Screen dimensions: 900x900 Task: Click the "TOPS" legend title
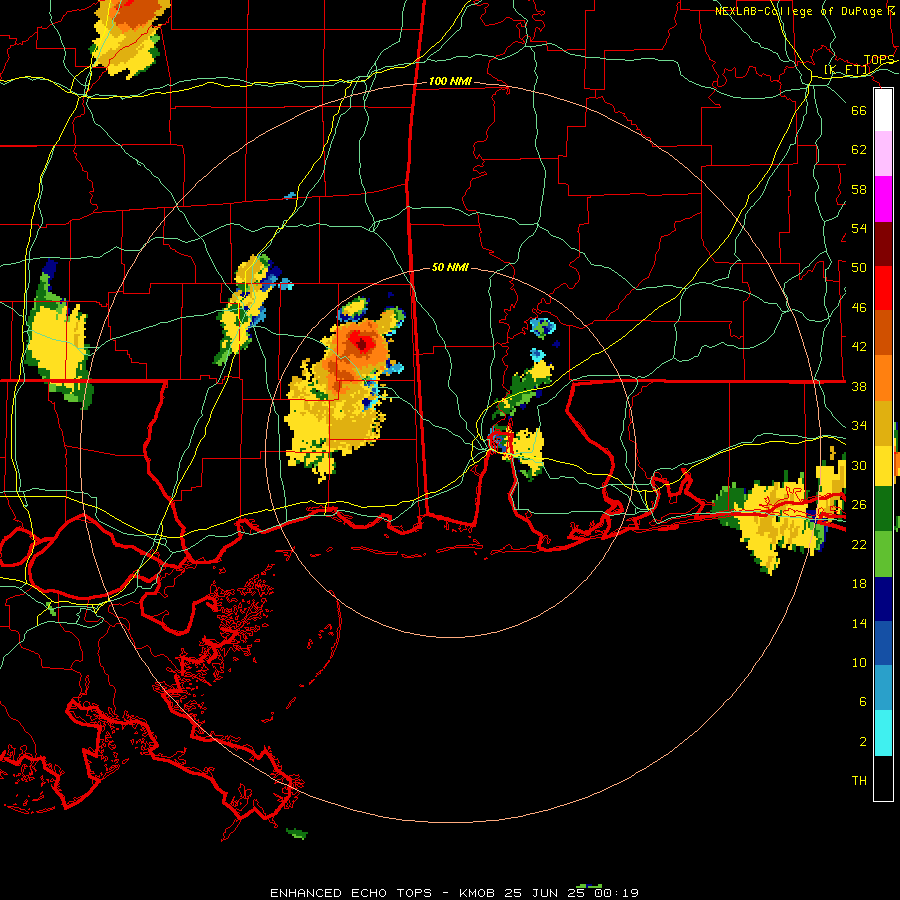point(879,59)
